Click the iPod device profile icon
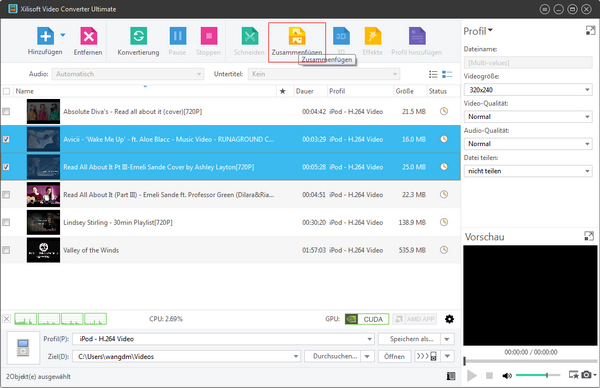Screen dimensions: 600x388 23,348
